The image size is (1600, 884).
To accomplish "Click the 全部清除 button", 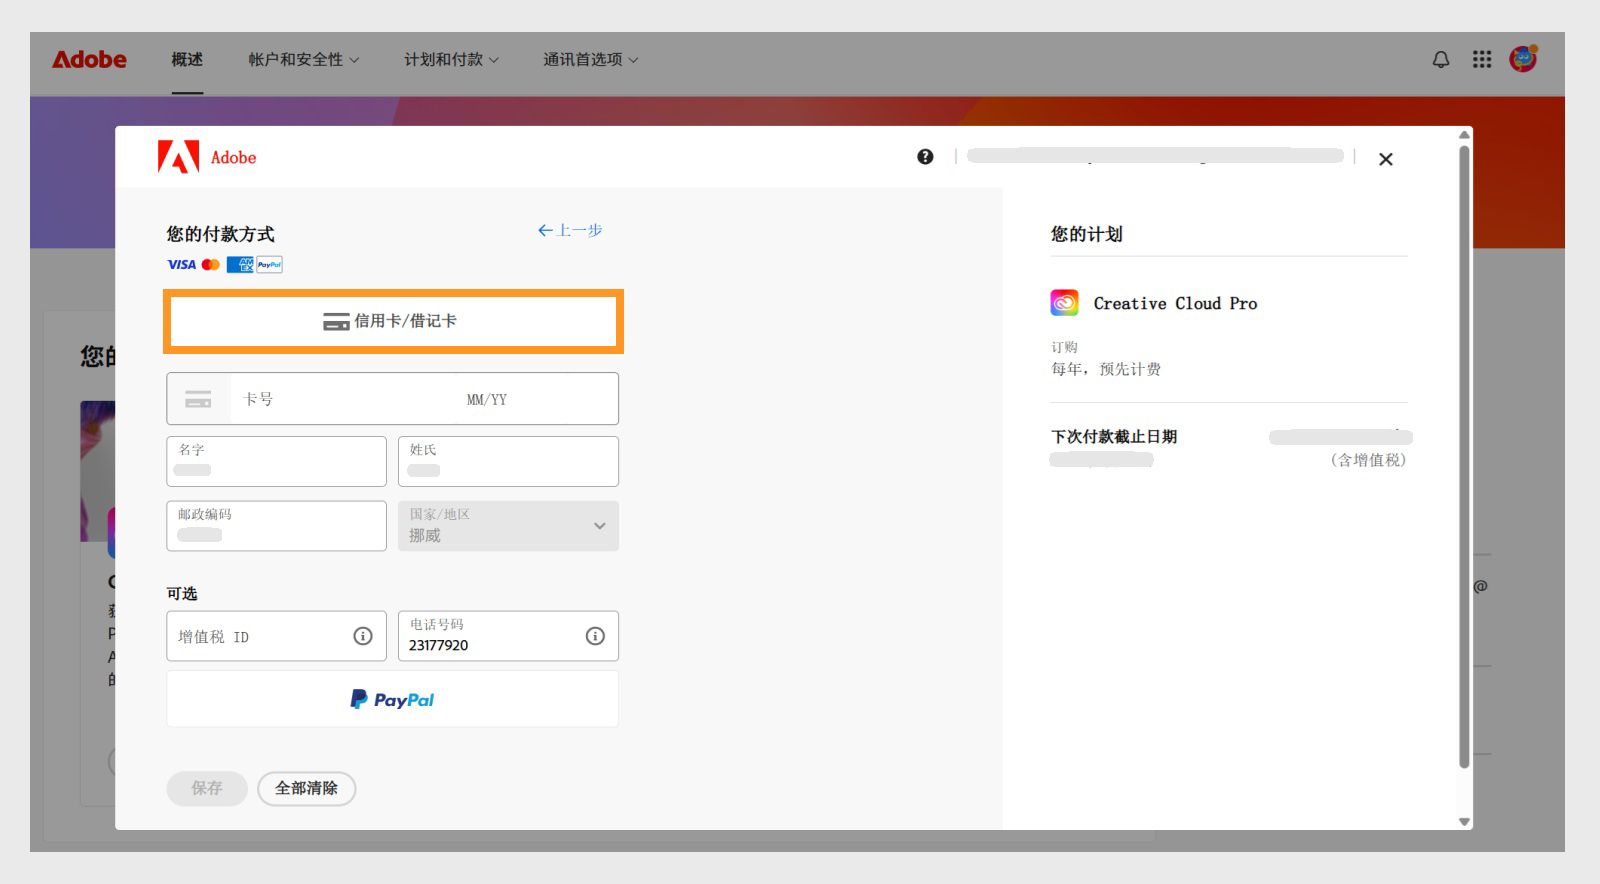I will [x=307, y=788].
